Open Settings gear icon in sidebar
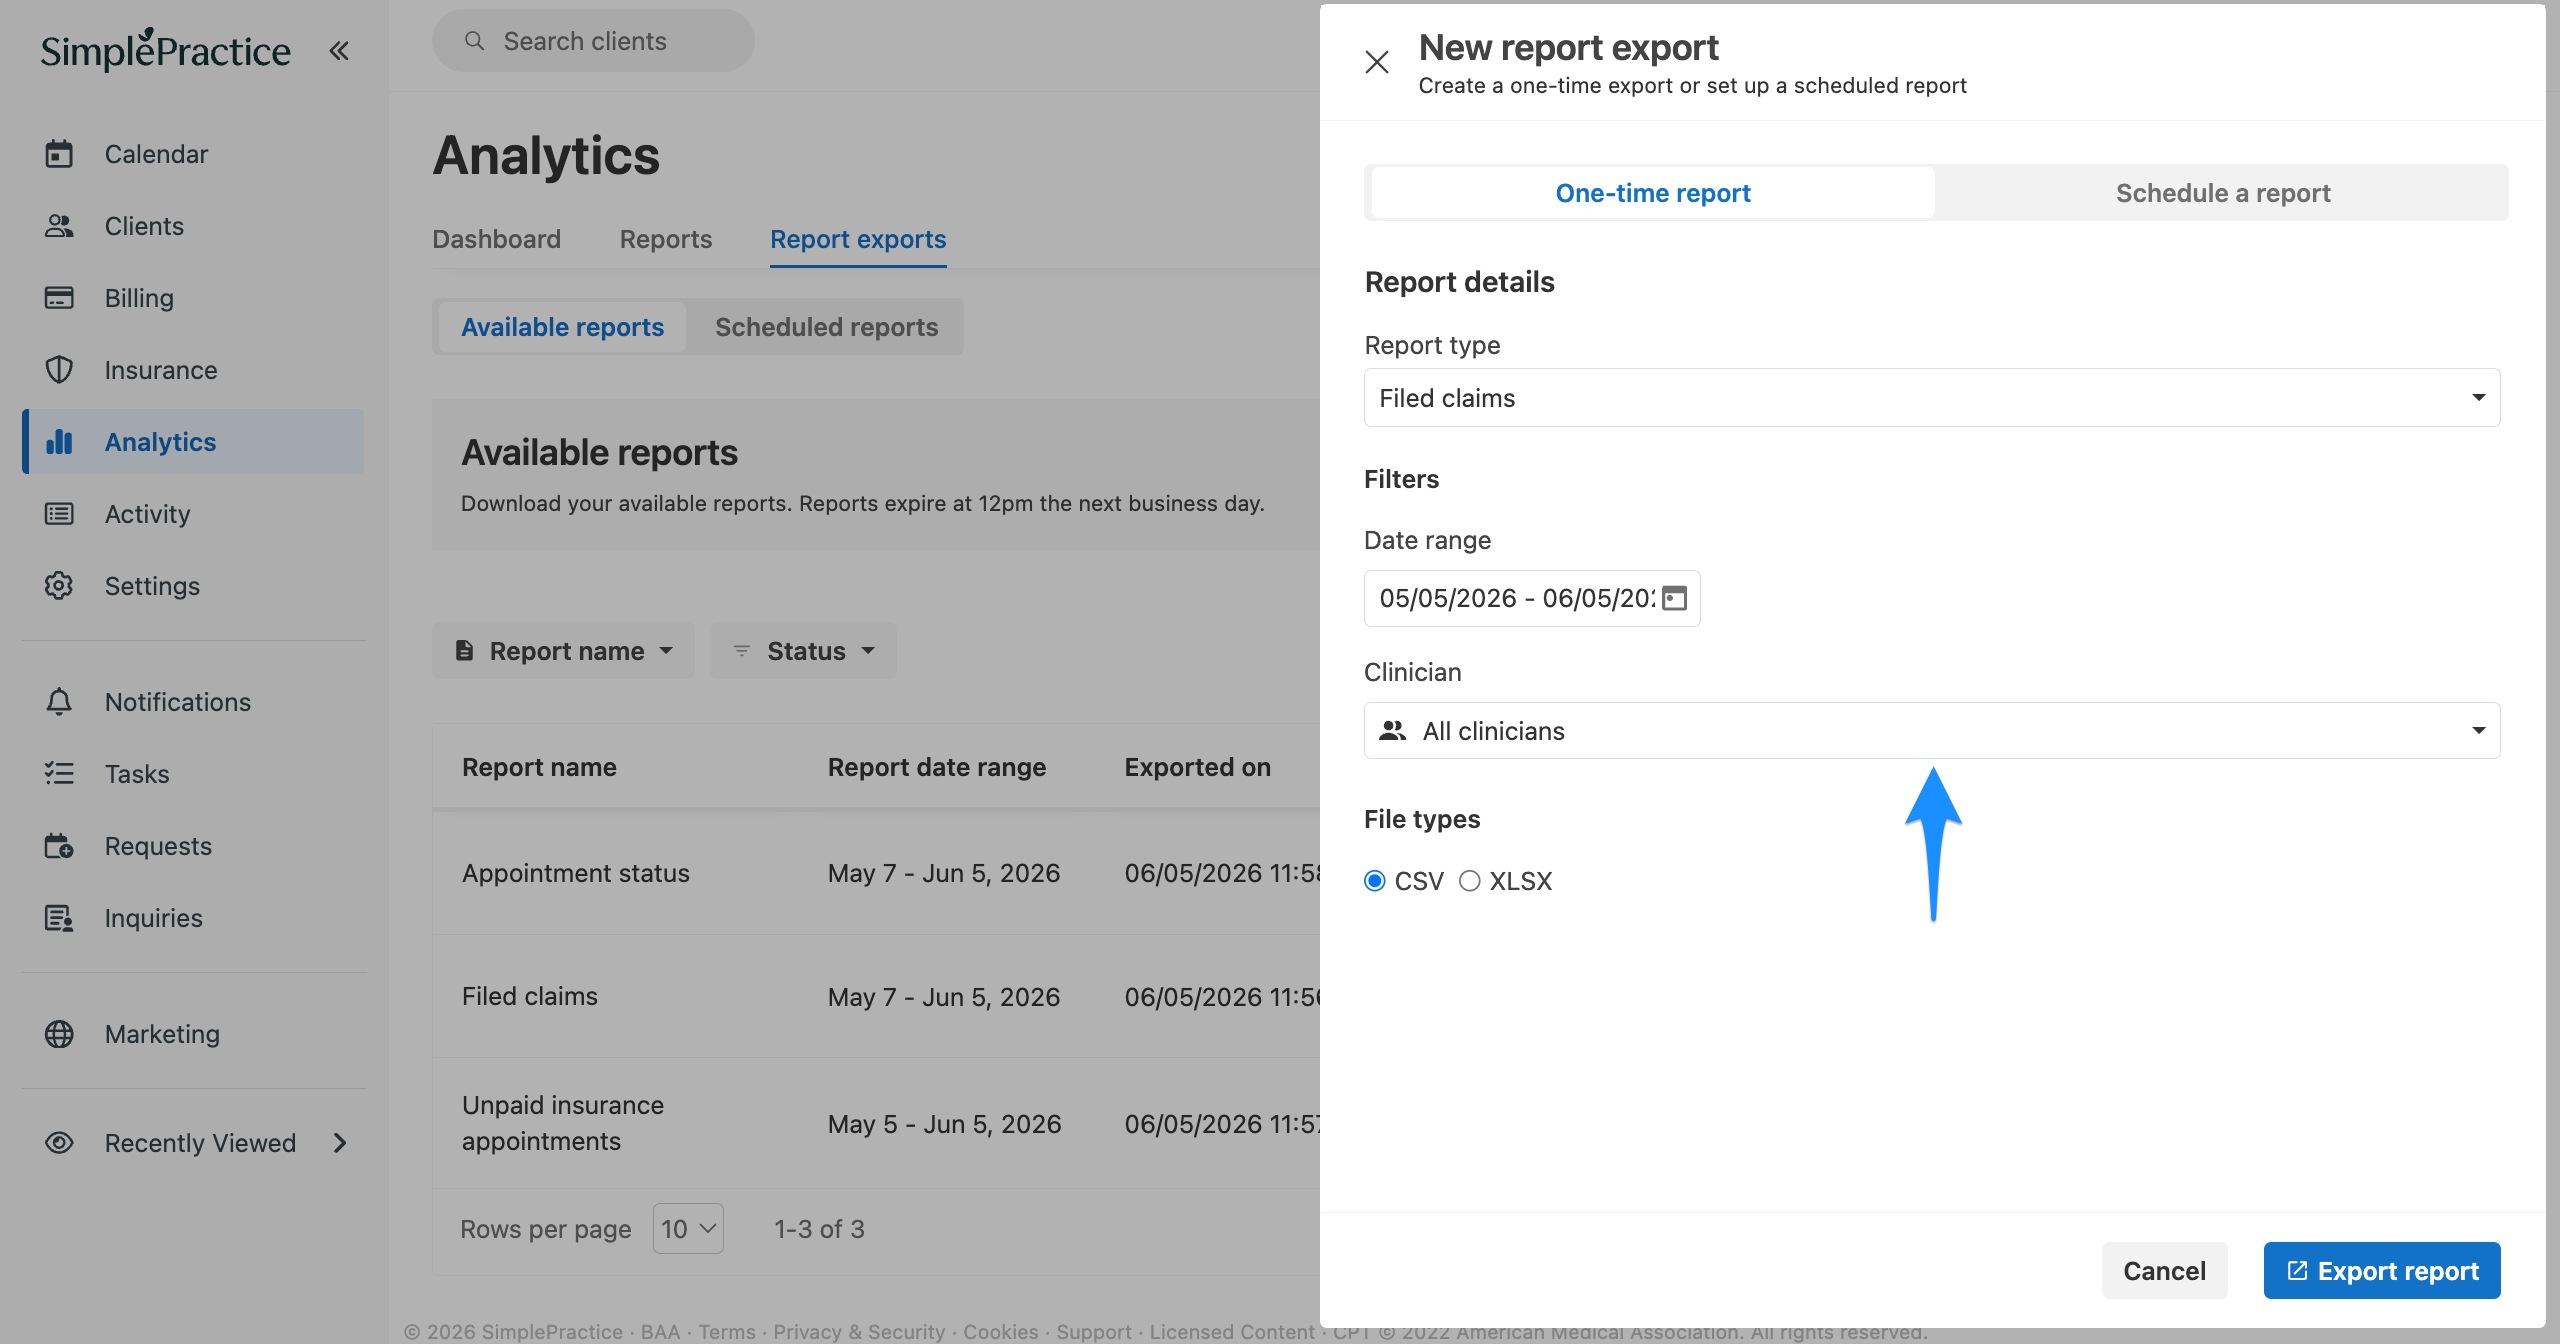2560x1344 pixels. pos(59,586)
